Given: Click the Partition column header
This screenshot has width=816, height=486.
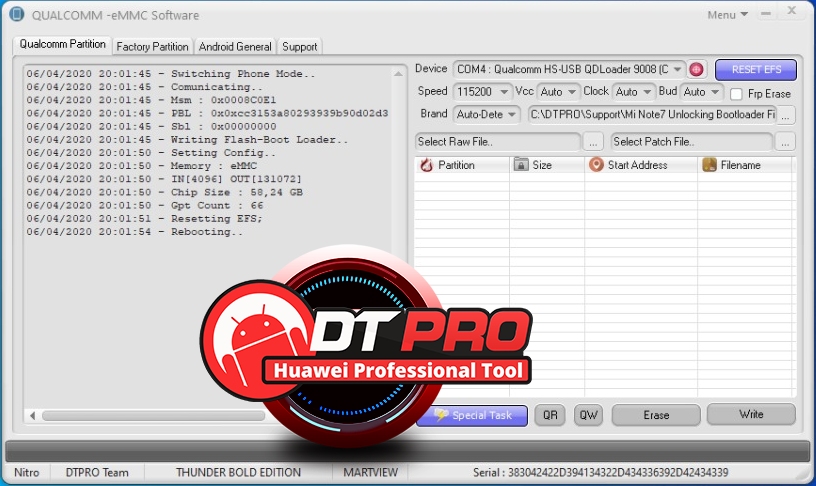Looking at the screenshot, I should pos(462,165).
